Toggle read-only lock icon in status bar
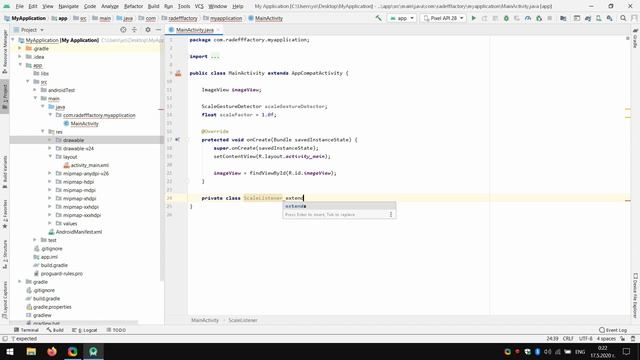Image resolution: width=640 pixels, height=360 pixels. (x=622, y=339)
